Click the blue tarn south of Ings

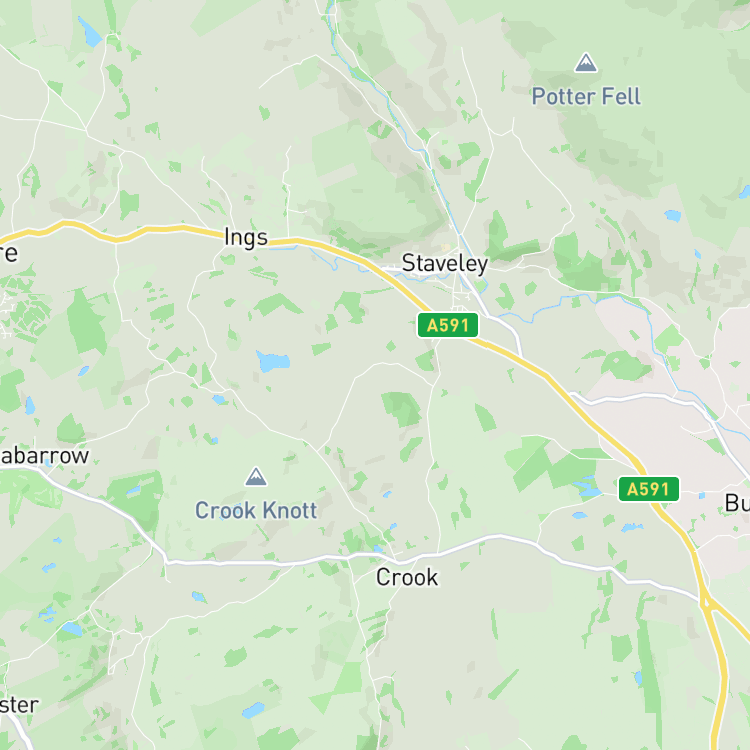point(273,361)
